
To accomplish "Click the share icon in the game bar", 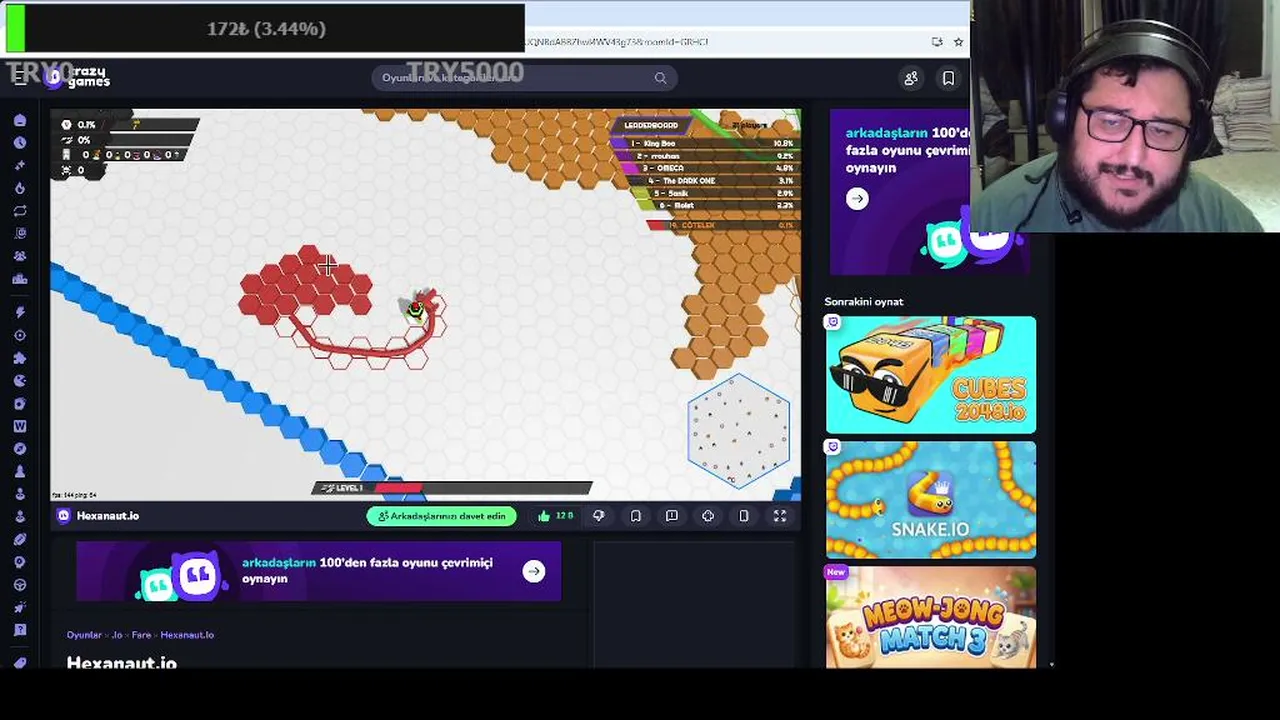I will pos(708,516).
